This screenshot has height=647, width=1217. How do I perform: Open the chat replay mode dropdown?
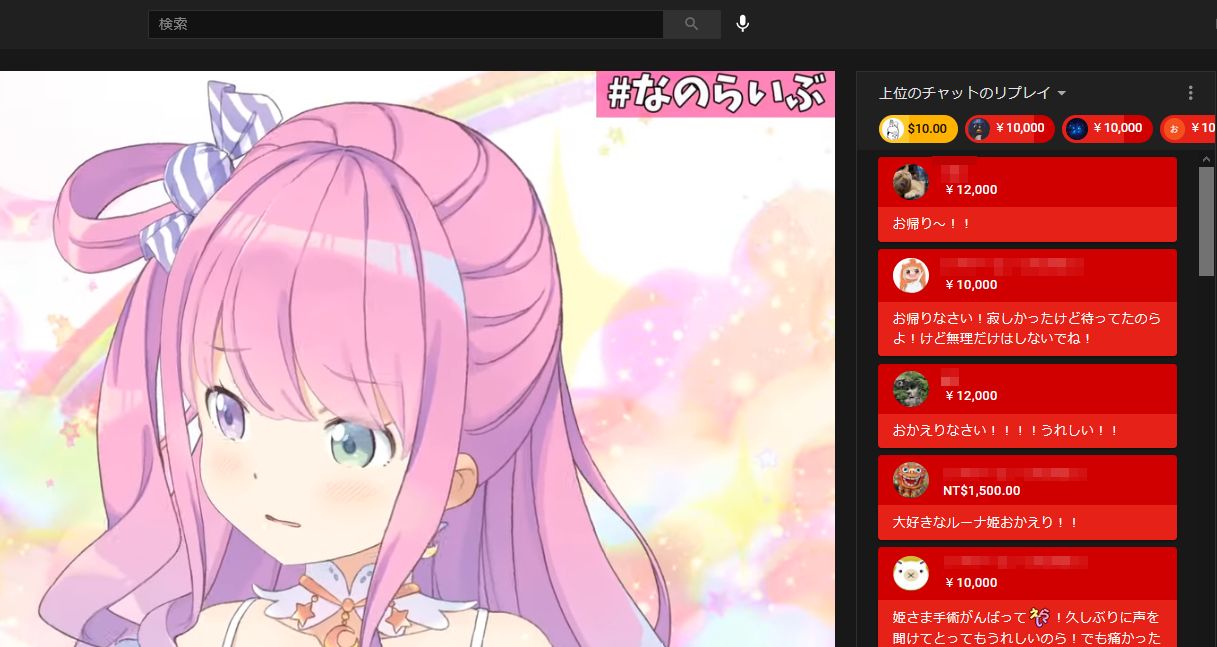click(973, 93)
